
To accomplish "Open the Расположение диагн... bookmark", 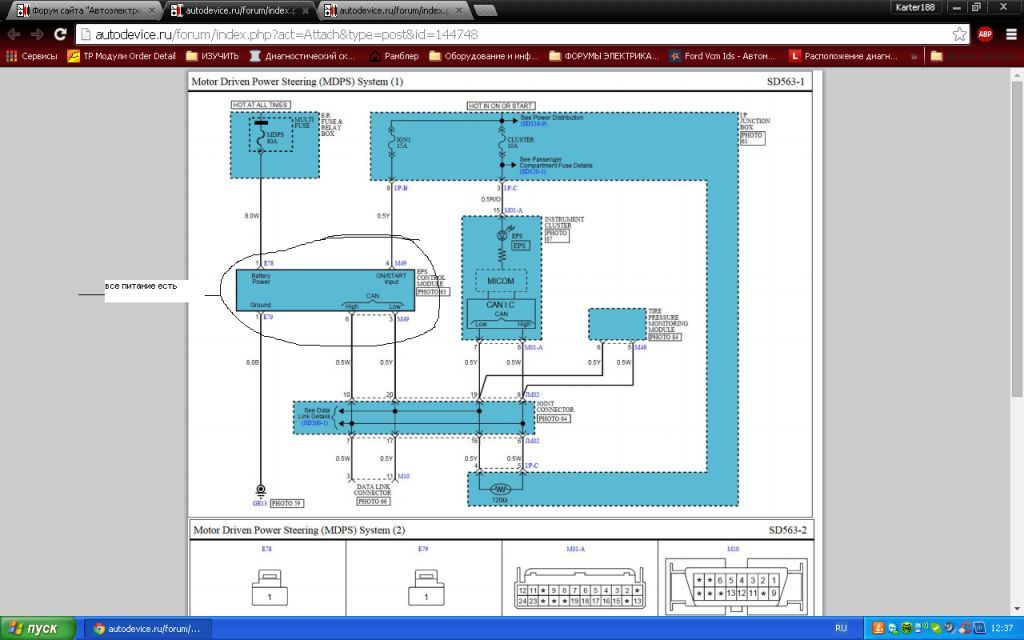I will tap(843, 56).
